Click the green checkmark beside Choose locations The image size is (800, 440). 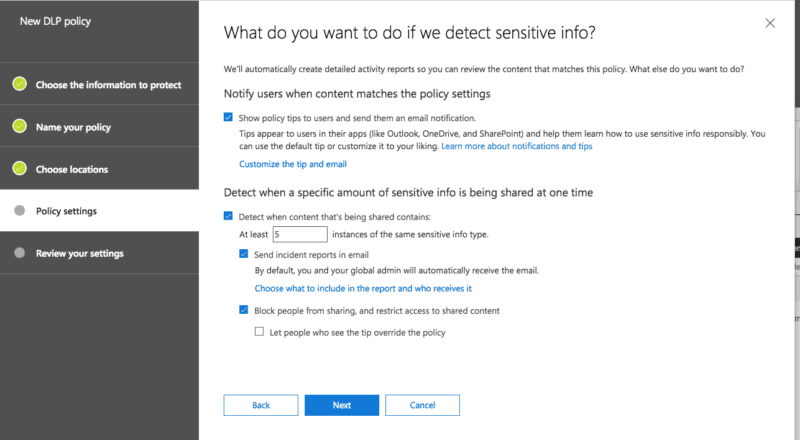coord(19,169)
